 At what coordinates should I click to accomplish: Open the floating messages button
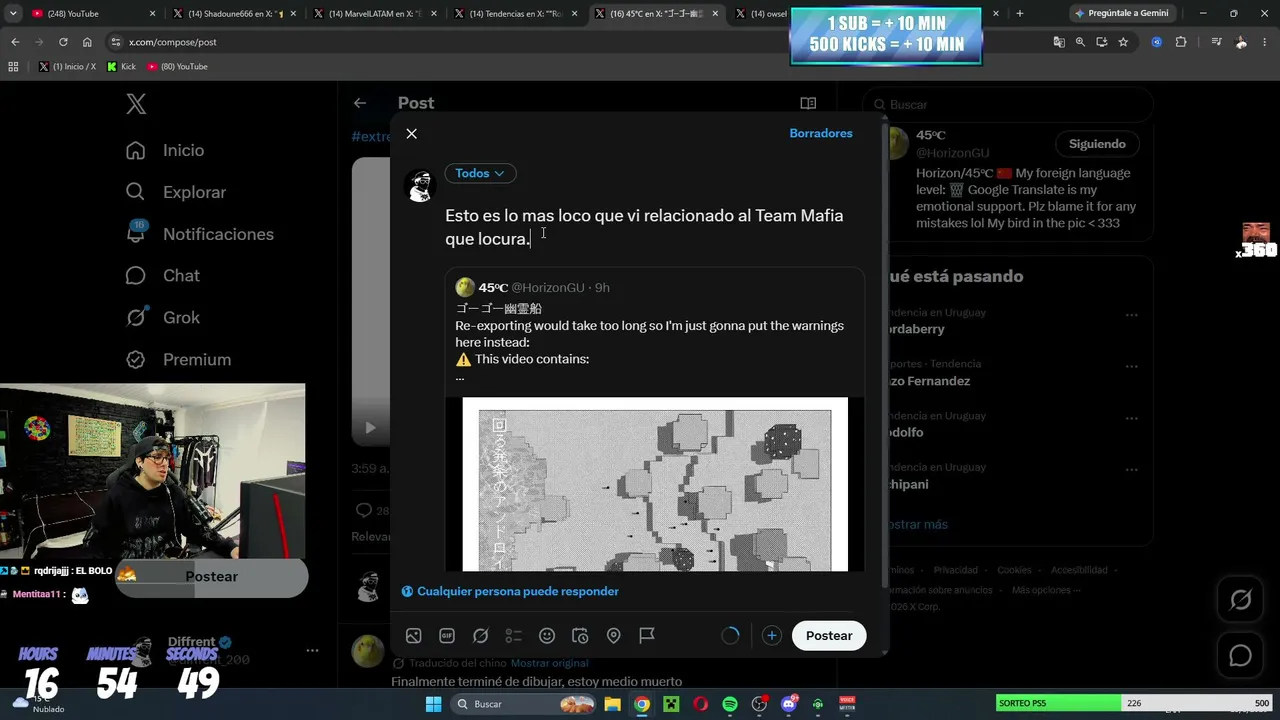tap(1241, 655)
